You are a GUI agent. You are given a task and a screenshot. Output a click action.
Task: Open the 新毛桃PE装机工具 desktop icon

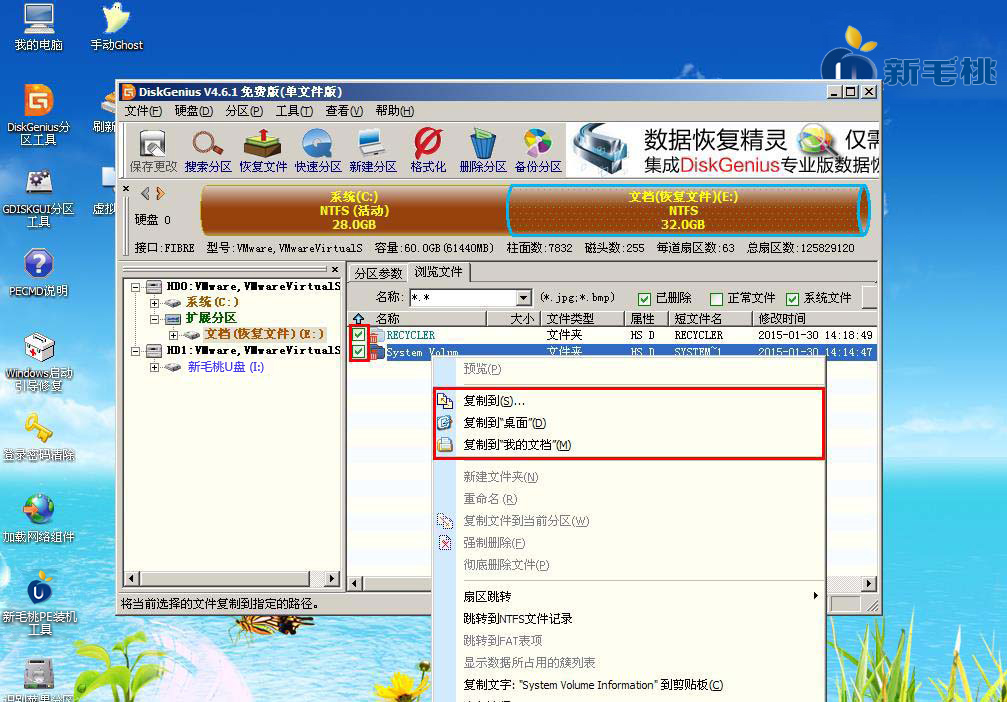coord(39,602)
